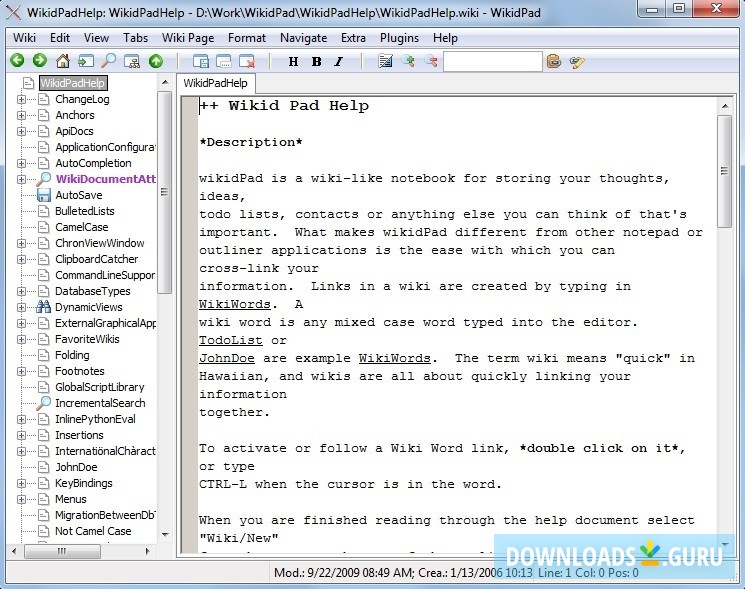Select the BulletedLists tree item

pos(85,211)
